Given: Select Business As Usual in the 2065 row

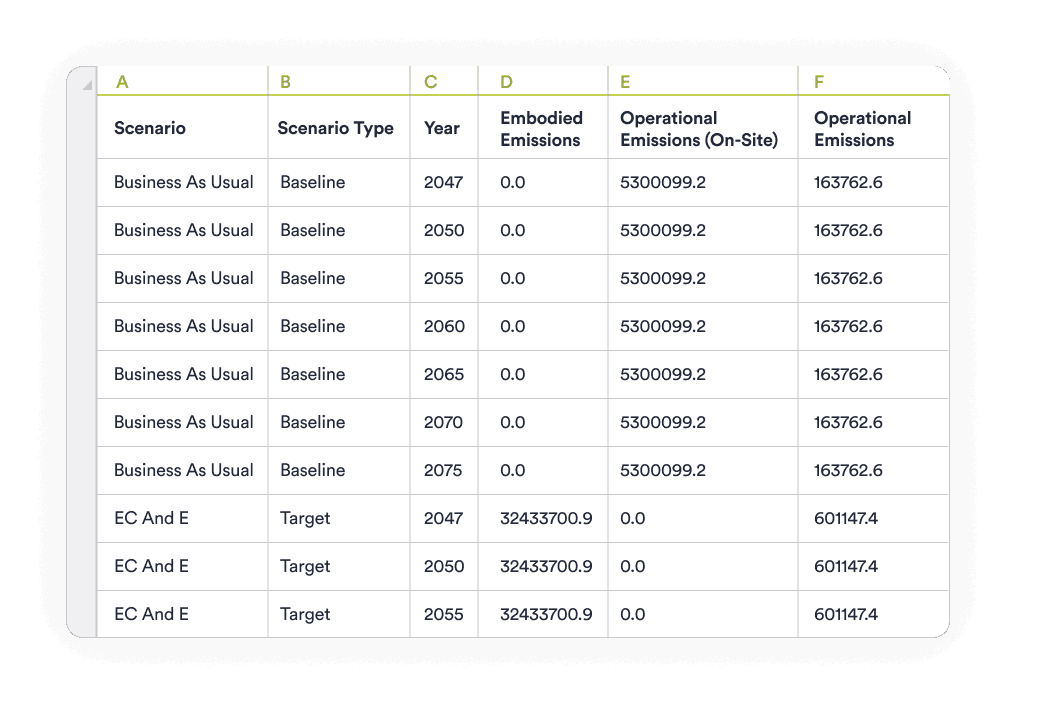Looking at the screenshot, I should tap(184, 374).
